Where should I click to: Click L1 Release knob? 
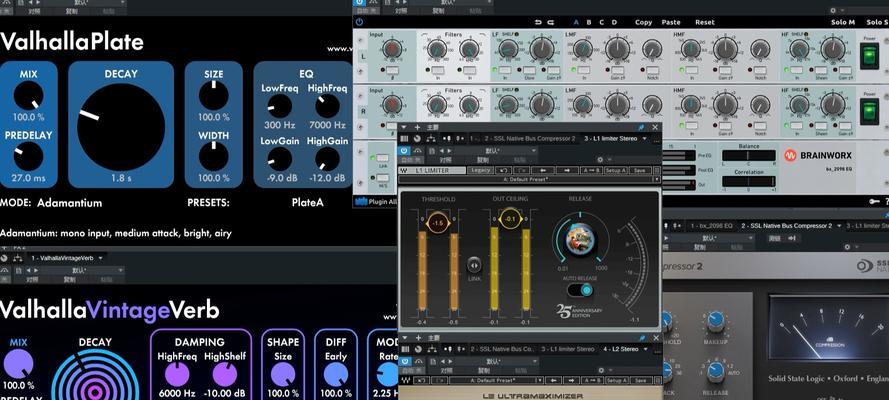[581, 239]
